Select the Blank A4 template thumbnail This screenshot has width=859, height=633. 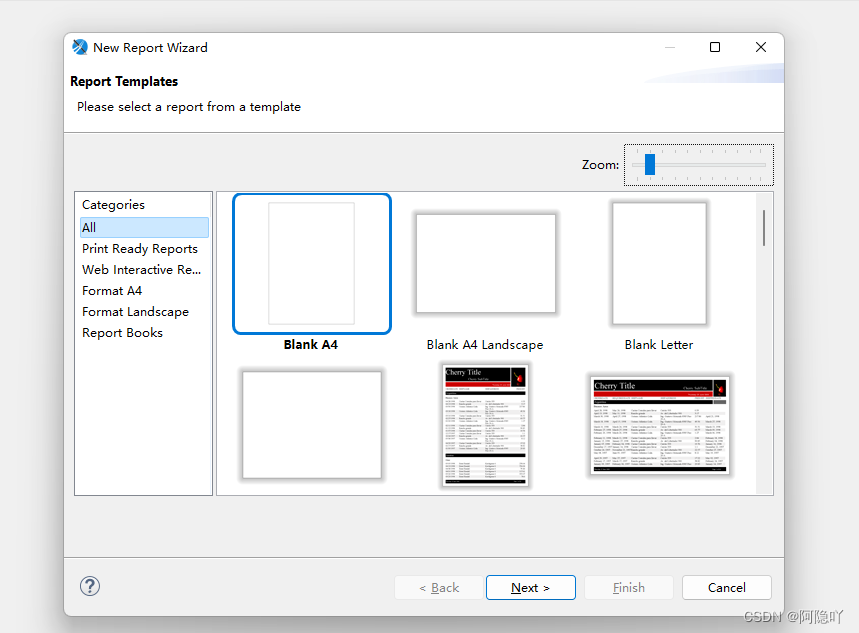[x=311, y=263]
